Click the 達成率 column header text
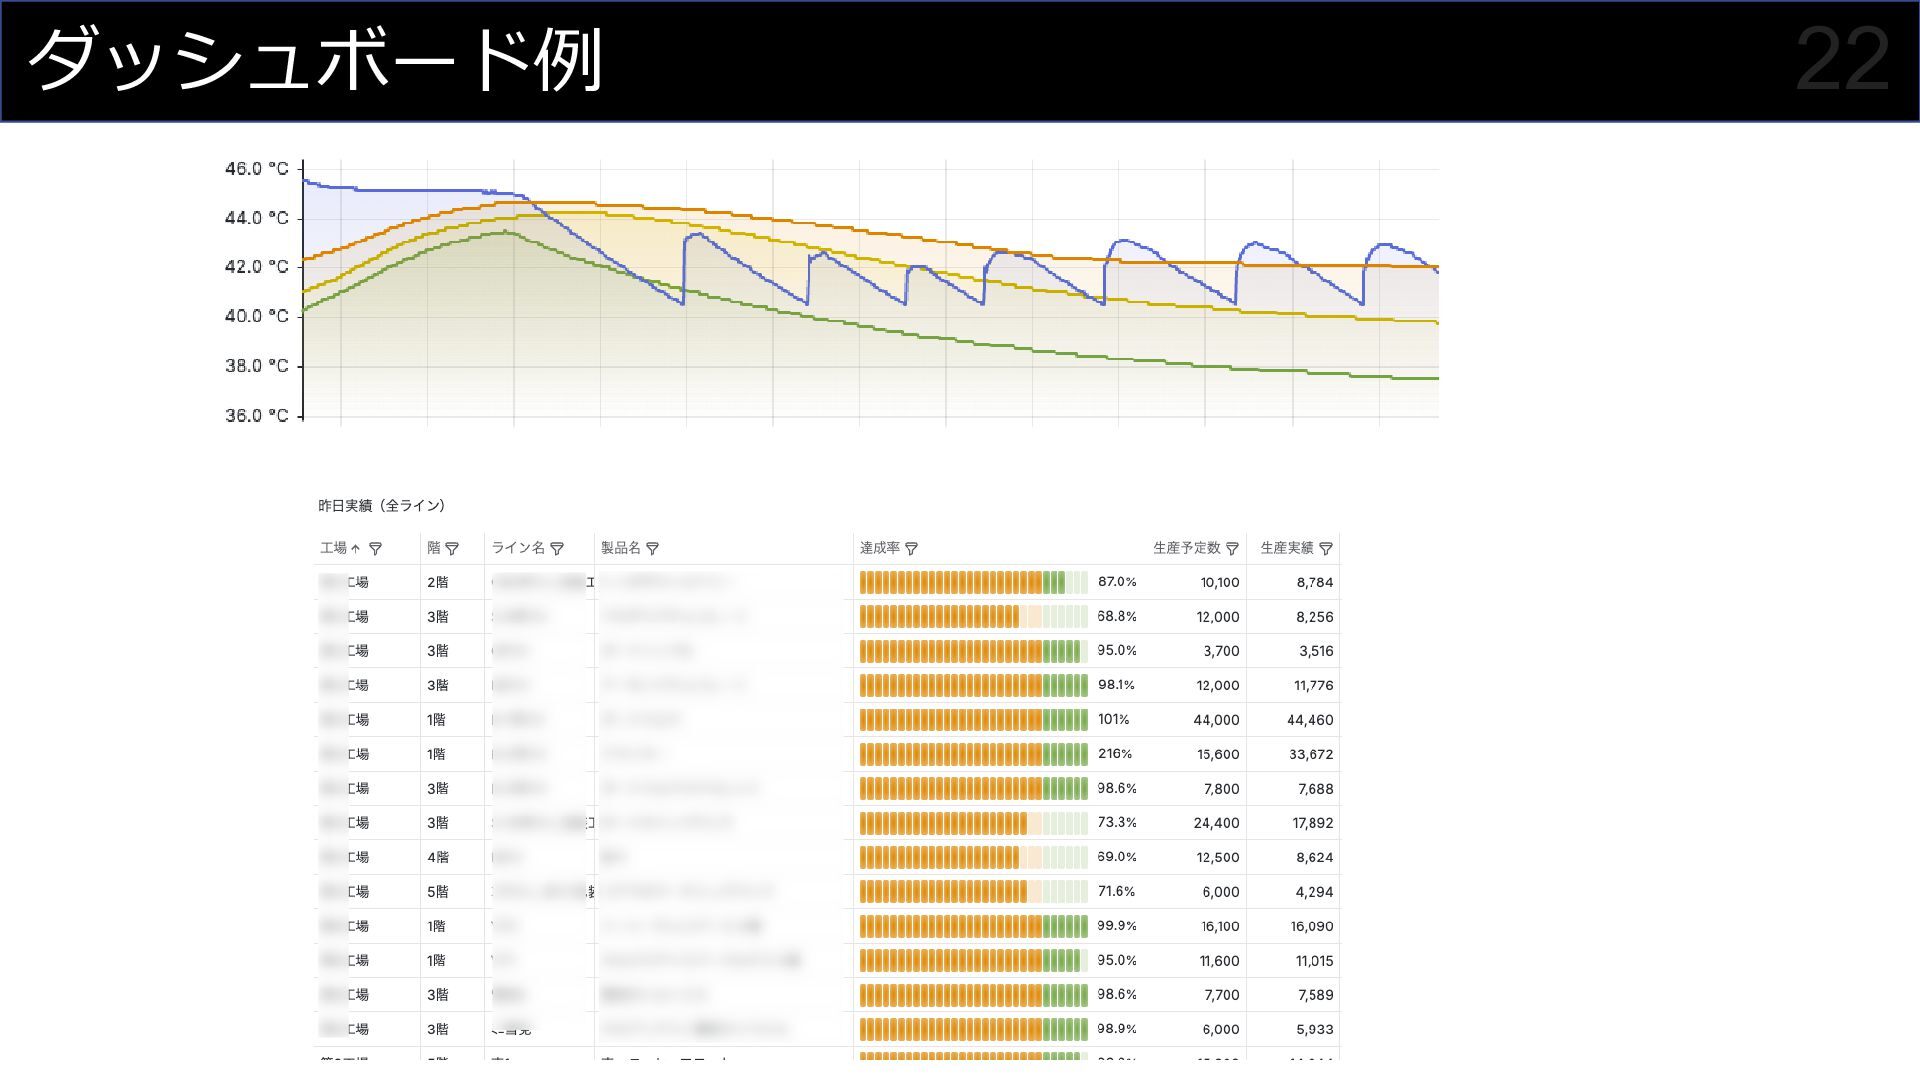1920x1080 pixels. [x=879, y=548]
